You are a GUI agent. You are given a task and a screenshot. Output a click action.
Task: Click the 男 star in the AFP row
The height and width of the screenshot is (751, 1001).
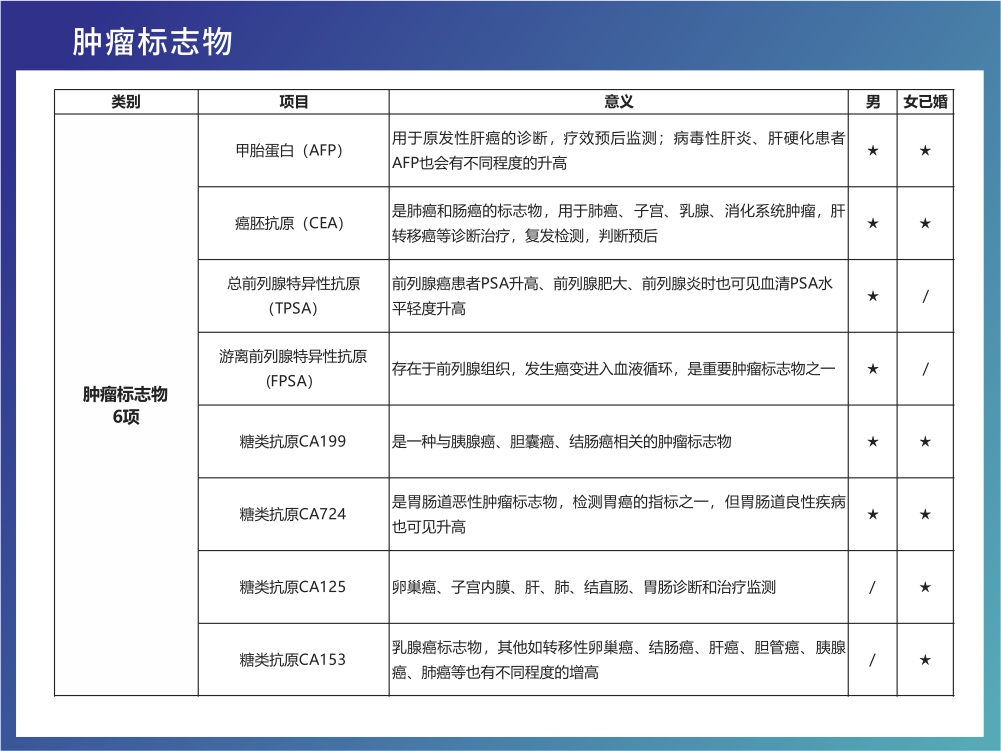[873, 151]
